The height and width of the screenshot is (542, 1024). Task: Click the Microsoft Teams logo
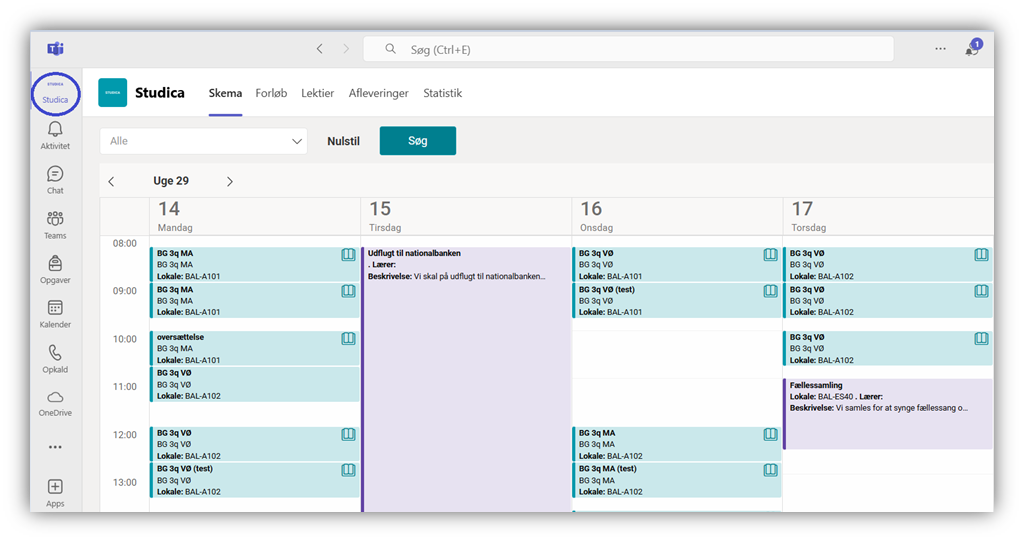[56, 49]
